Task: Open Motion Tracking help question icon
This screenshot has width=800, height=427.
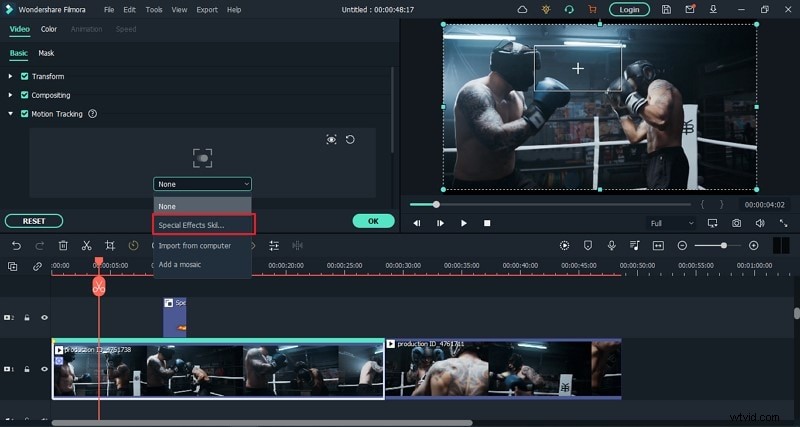Action: click(92, 114)
